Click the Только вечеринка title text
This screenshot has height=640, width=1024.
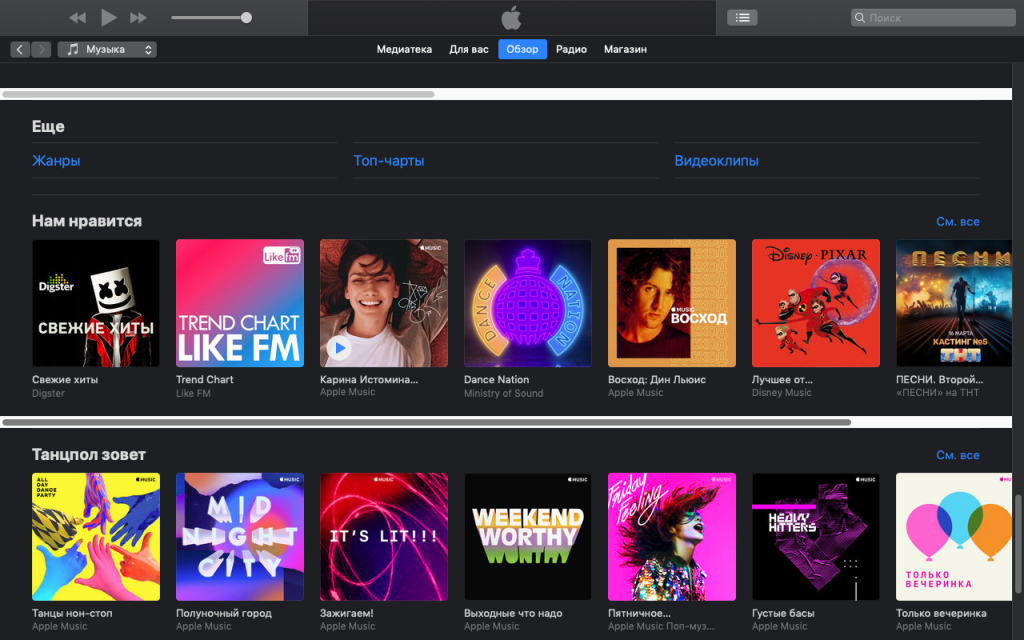click(941, 613)
